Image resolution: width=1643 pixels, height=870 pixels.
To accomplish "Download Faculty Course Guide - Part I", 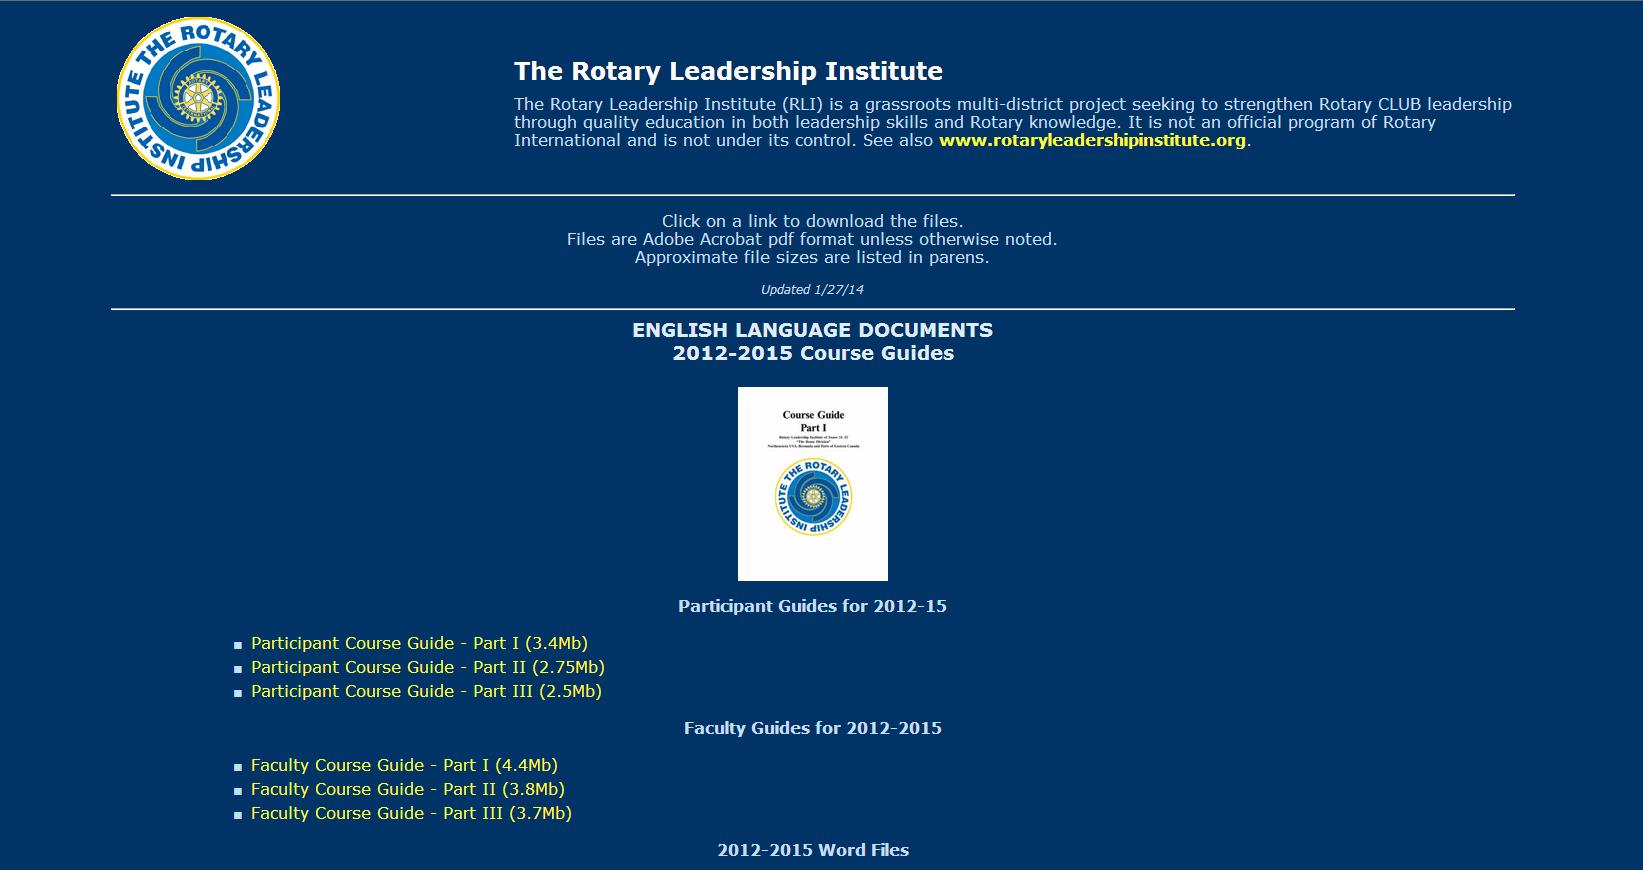I will coord(404,765).
